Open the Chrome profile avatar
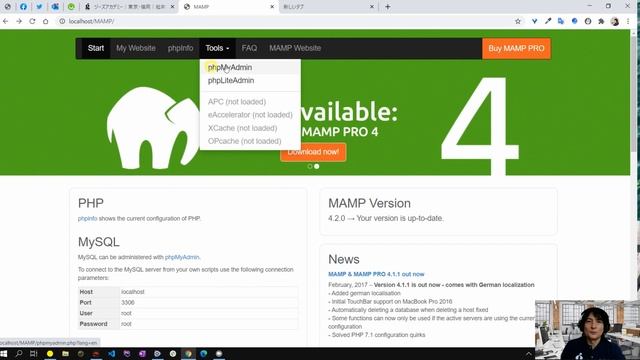 [615, 21]
